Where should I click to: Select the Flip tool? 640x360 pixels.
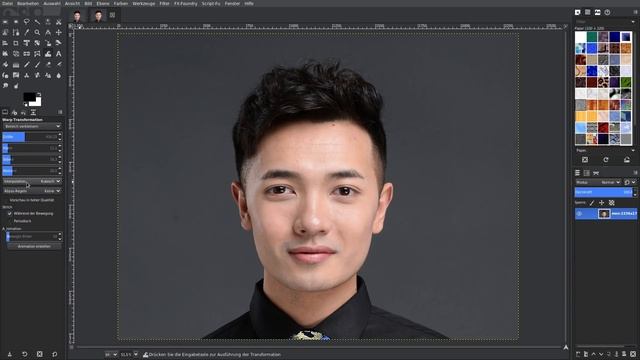pos(27,53)
